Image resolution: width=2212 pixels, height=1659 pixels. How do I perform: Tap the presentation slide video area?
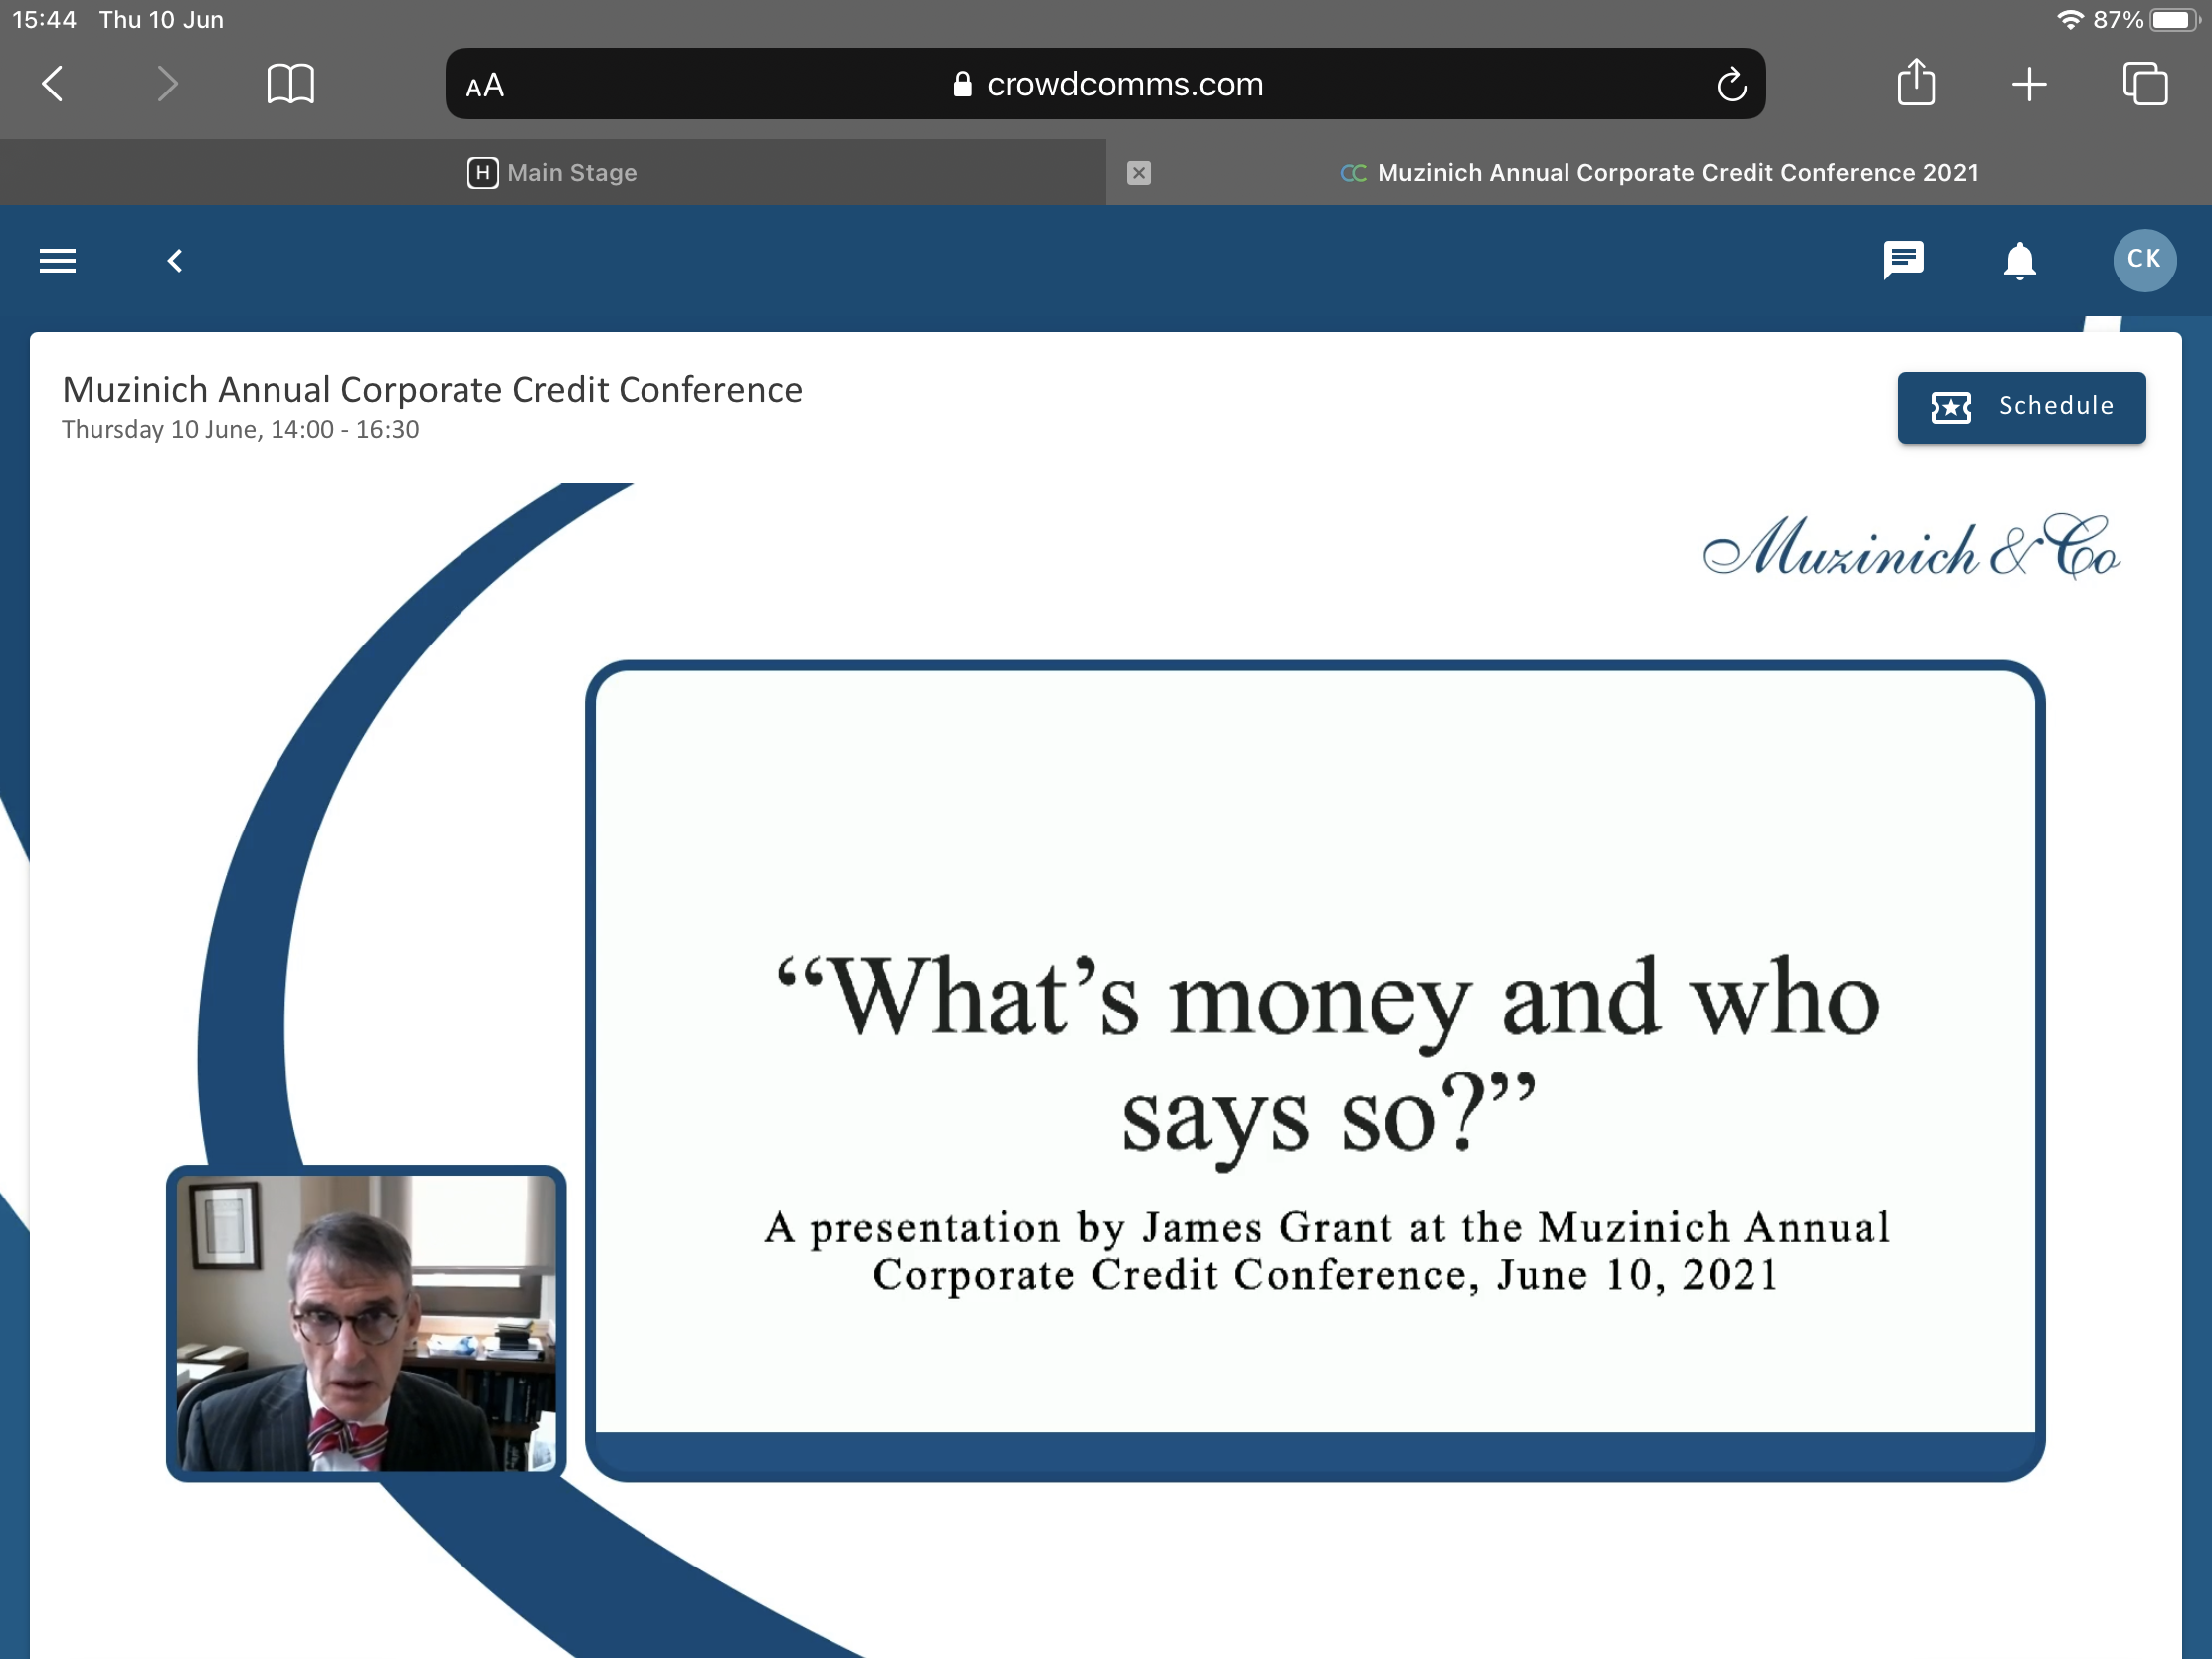tap(1315, 1070)
